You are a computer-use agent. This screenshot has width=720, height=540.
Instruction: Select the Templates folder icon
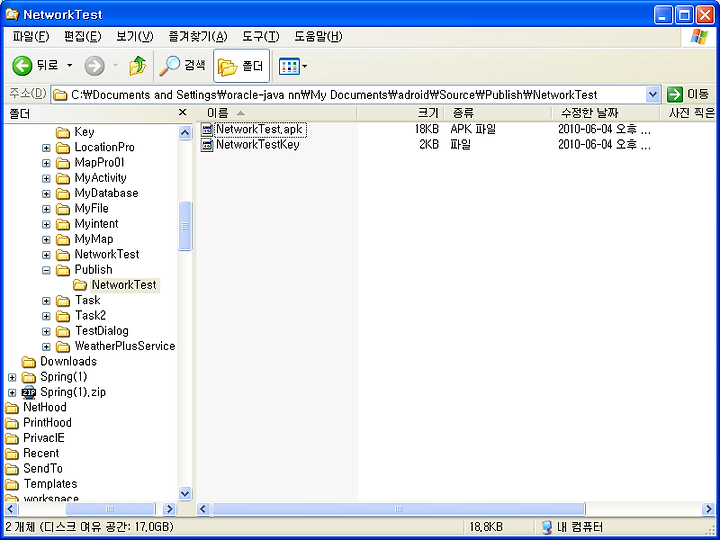(11, 484)
